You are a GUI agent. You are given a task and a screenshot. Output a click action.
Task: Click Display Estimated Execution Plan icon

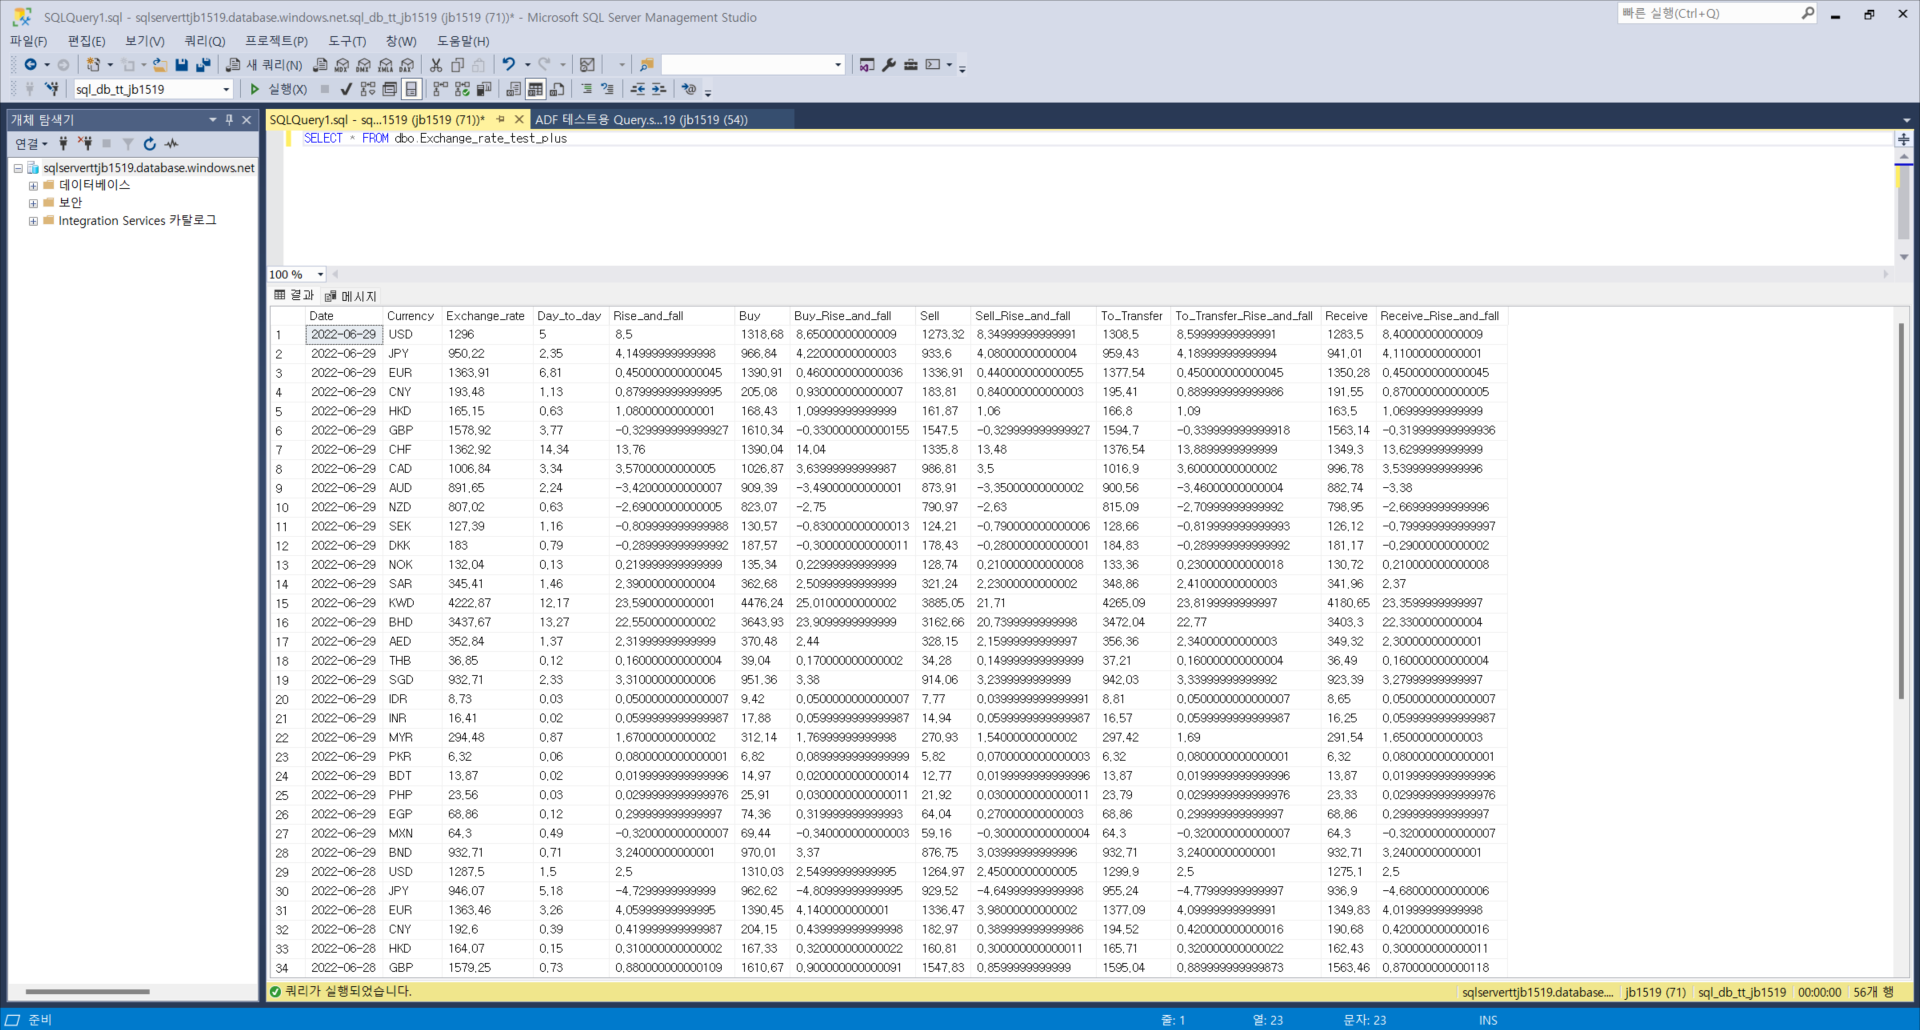point(368,89)
